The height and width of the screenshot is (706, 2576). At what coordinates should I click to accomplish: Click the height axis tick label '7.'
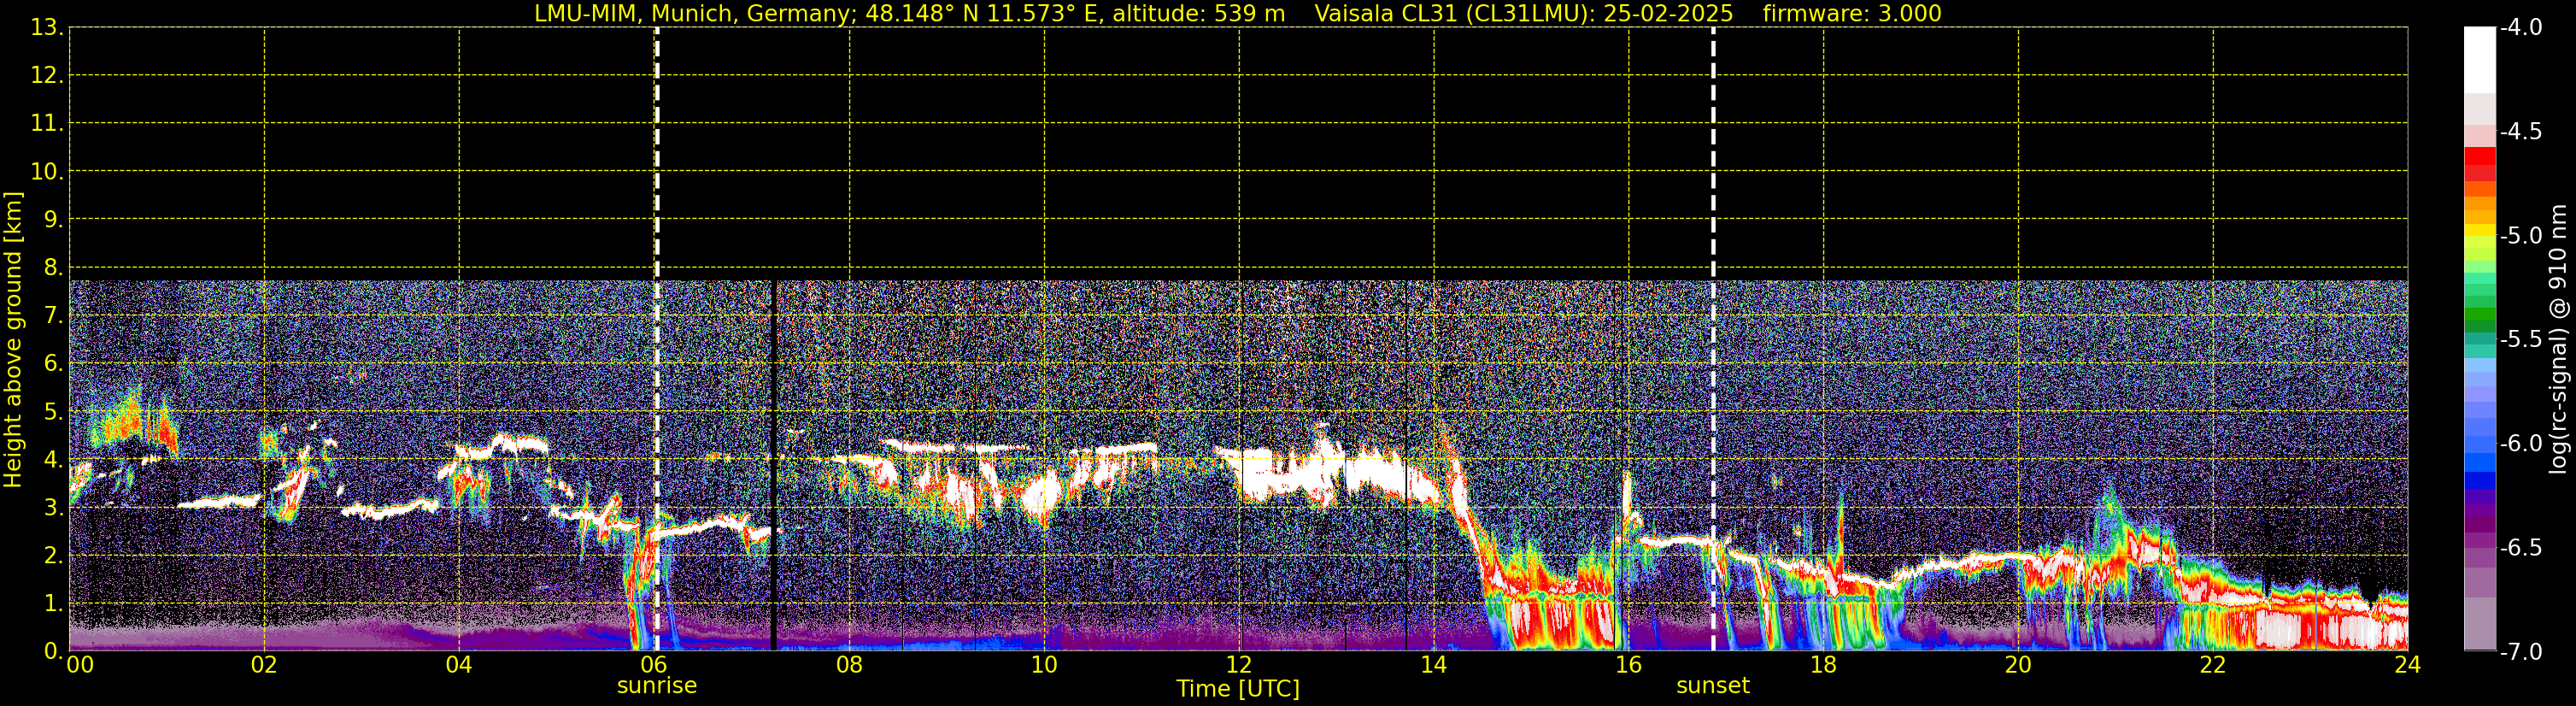pos(53,316)
